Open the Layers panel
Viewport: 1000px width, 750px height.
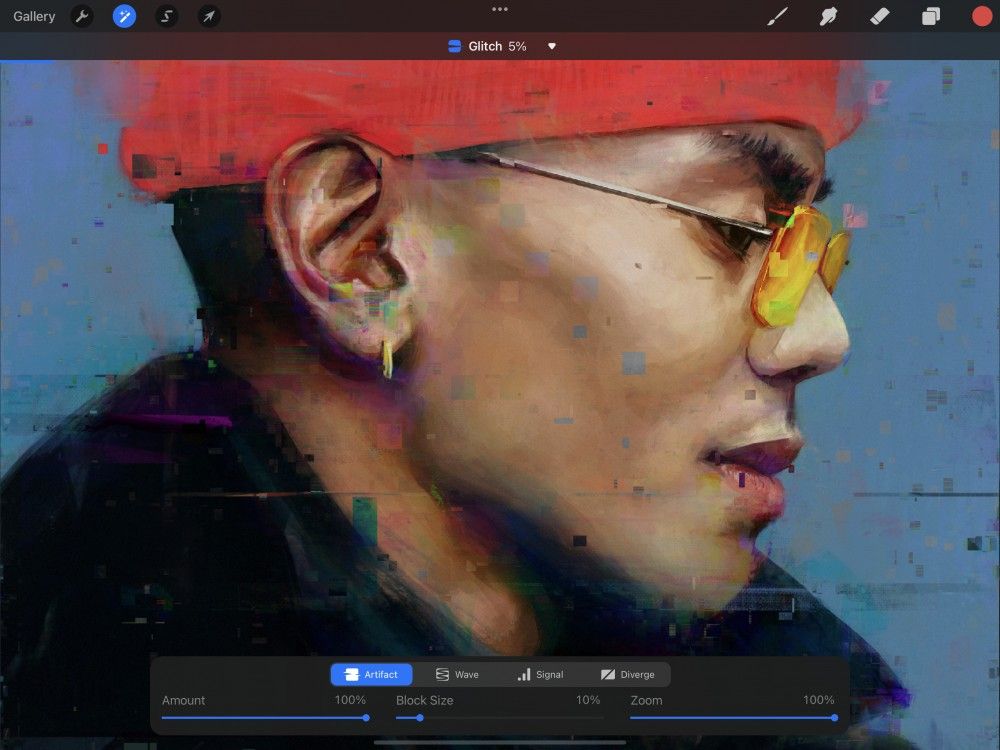tap(929, 16)
